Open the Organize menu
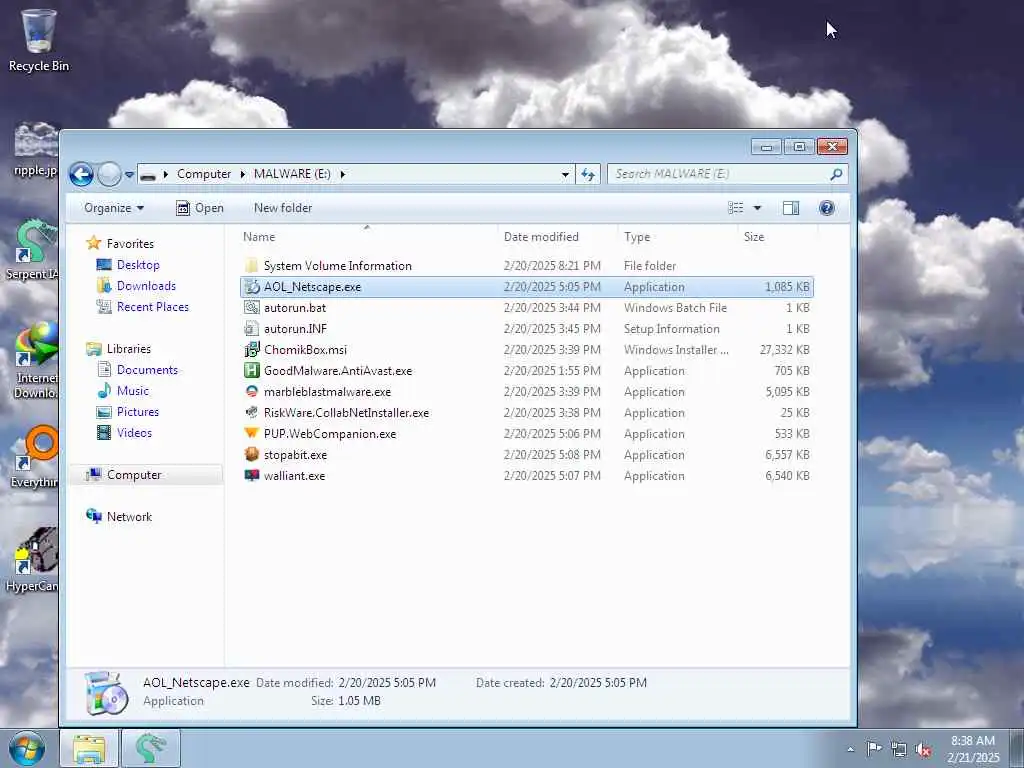 pos(114,208)
